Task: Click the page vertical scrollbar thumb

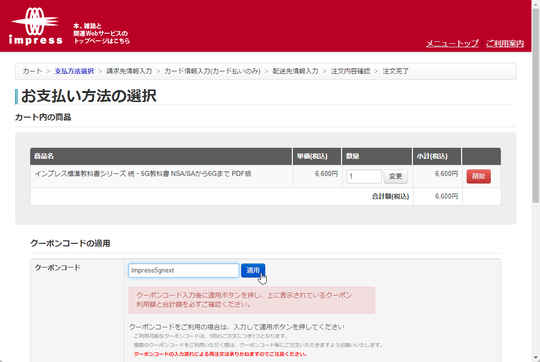Action: click(x=536, y=105)
